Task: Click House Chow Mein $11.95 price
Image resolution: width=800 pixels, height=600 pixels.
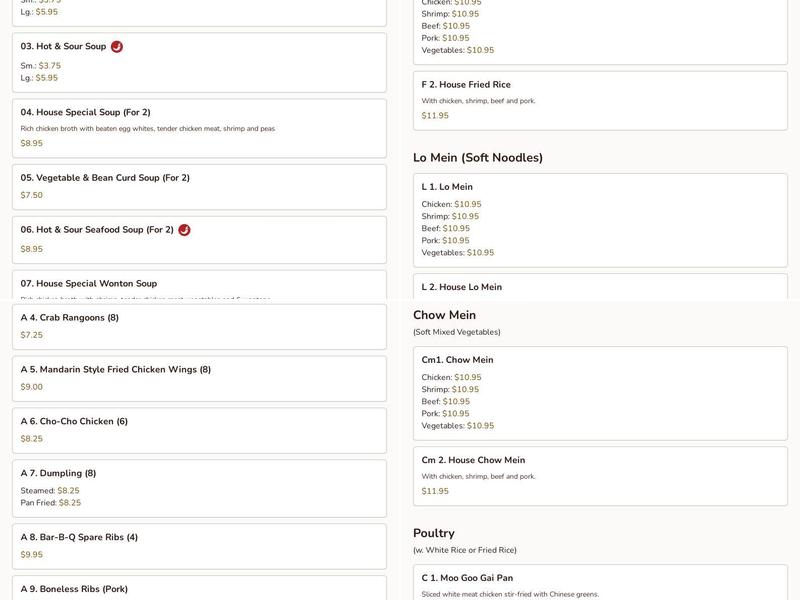Action: click(x=435, y=491)
